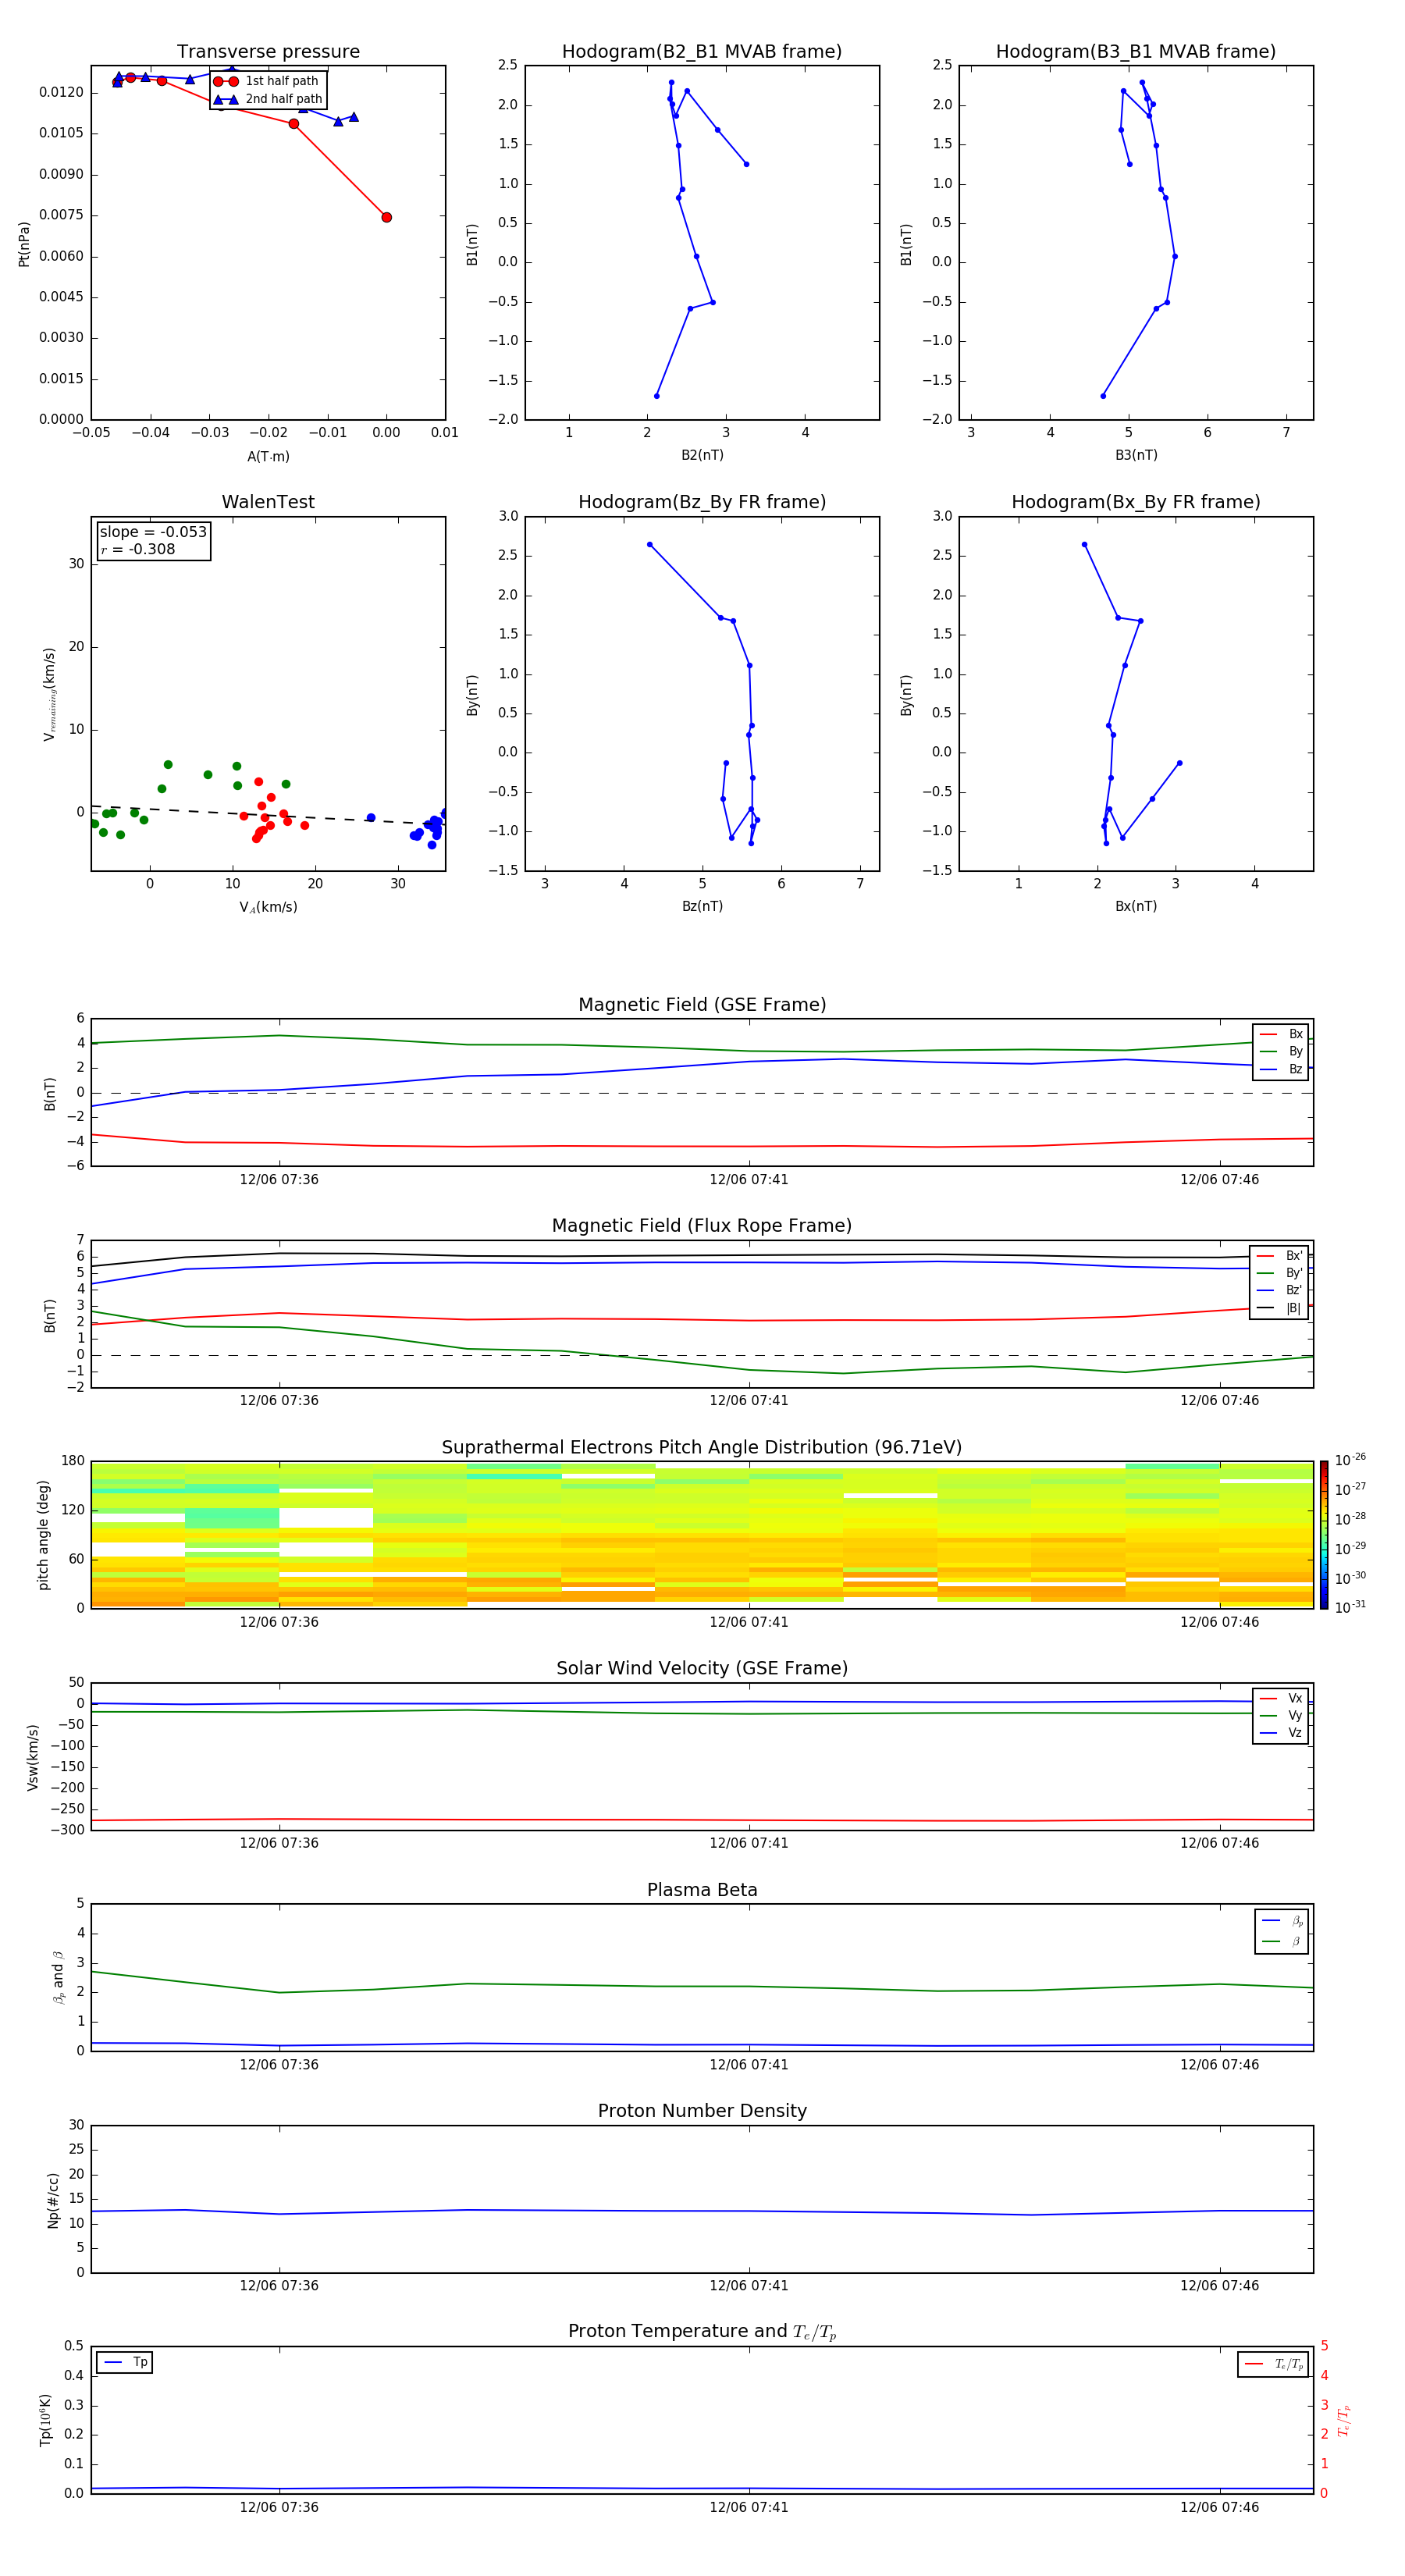The height and width of the screenshot is (2576, 1405).
Task: Click the pitch angle color scale bar
Action: coord(1324,1535)
